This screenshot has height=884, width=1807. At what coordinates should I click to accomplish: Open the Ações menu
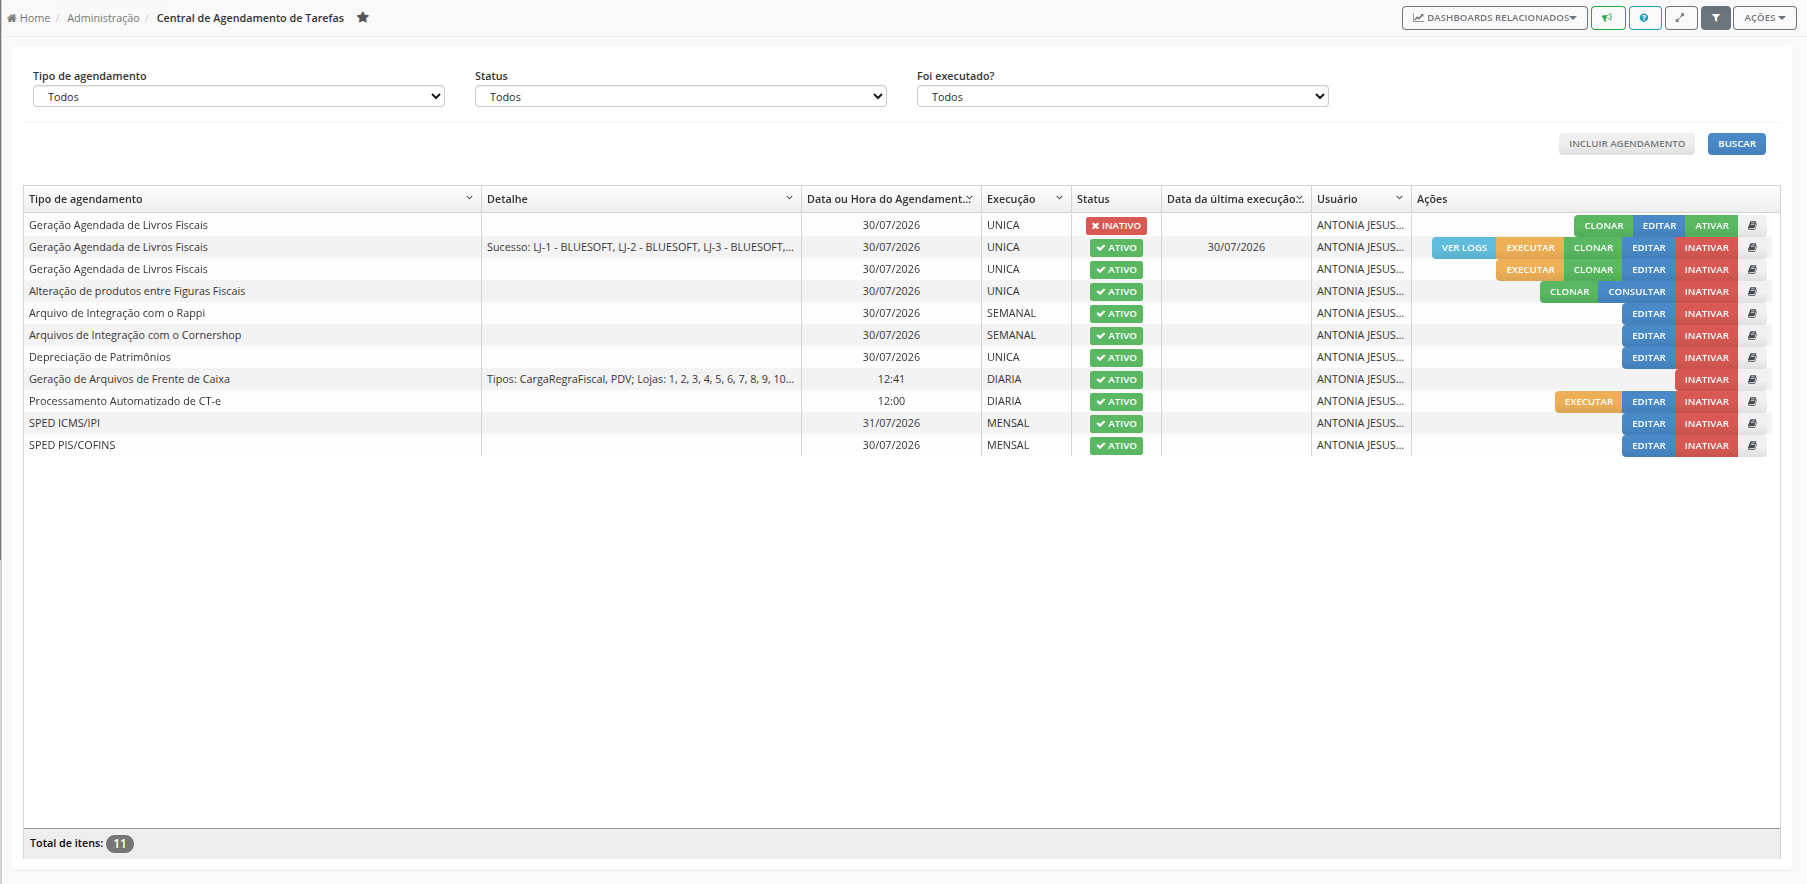[x=1765, y=18]
